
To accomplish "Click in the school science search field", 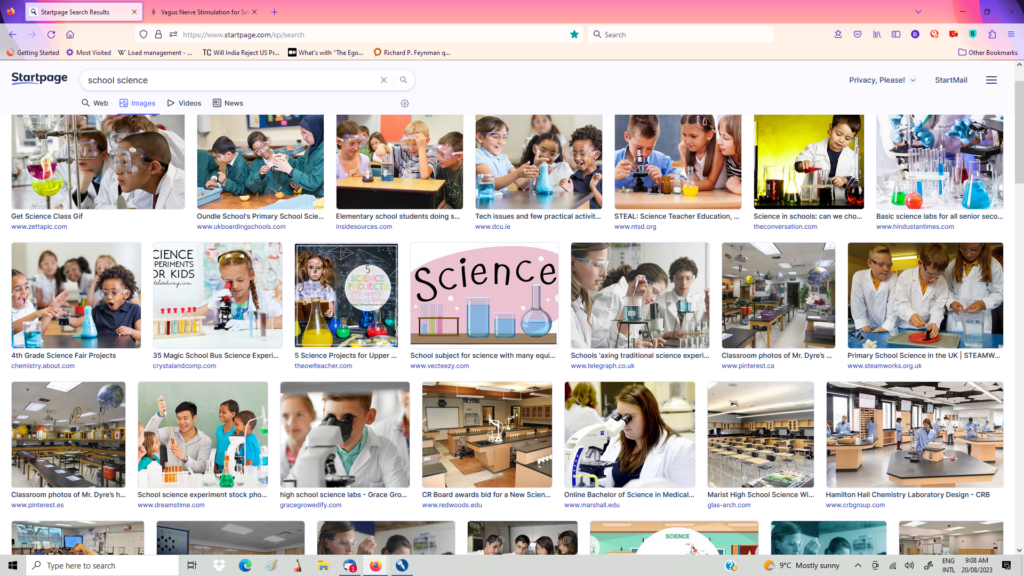I will (230, 80).
